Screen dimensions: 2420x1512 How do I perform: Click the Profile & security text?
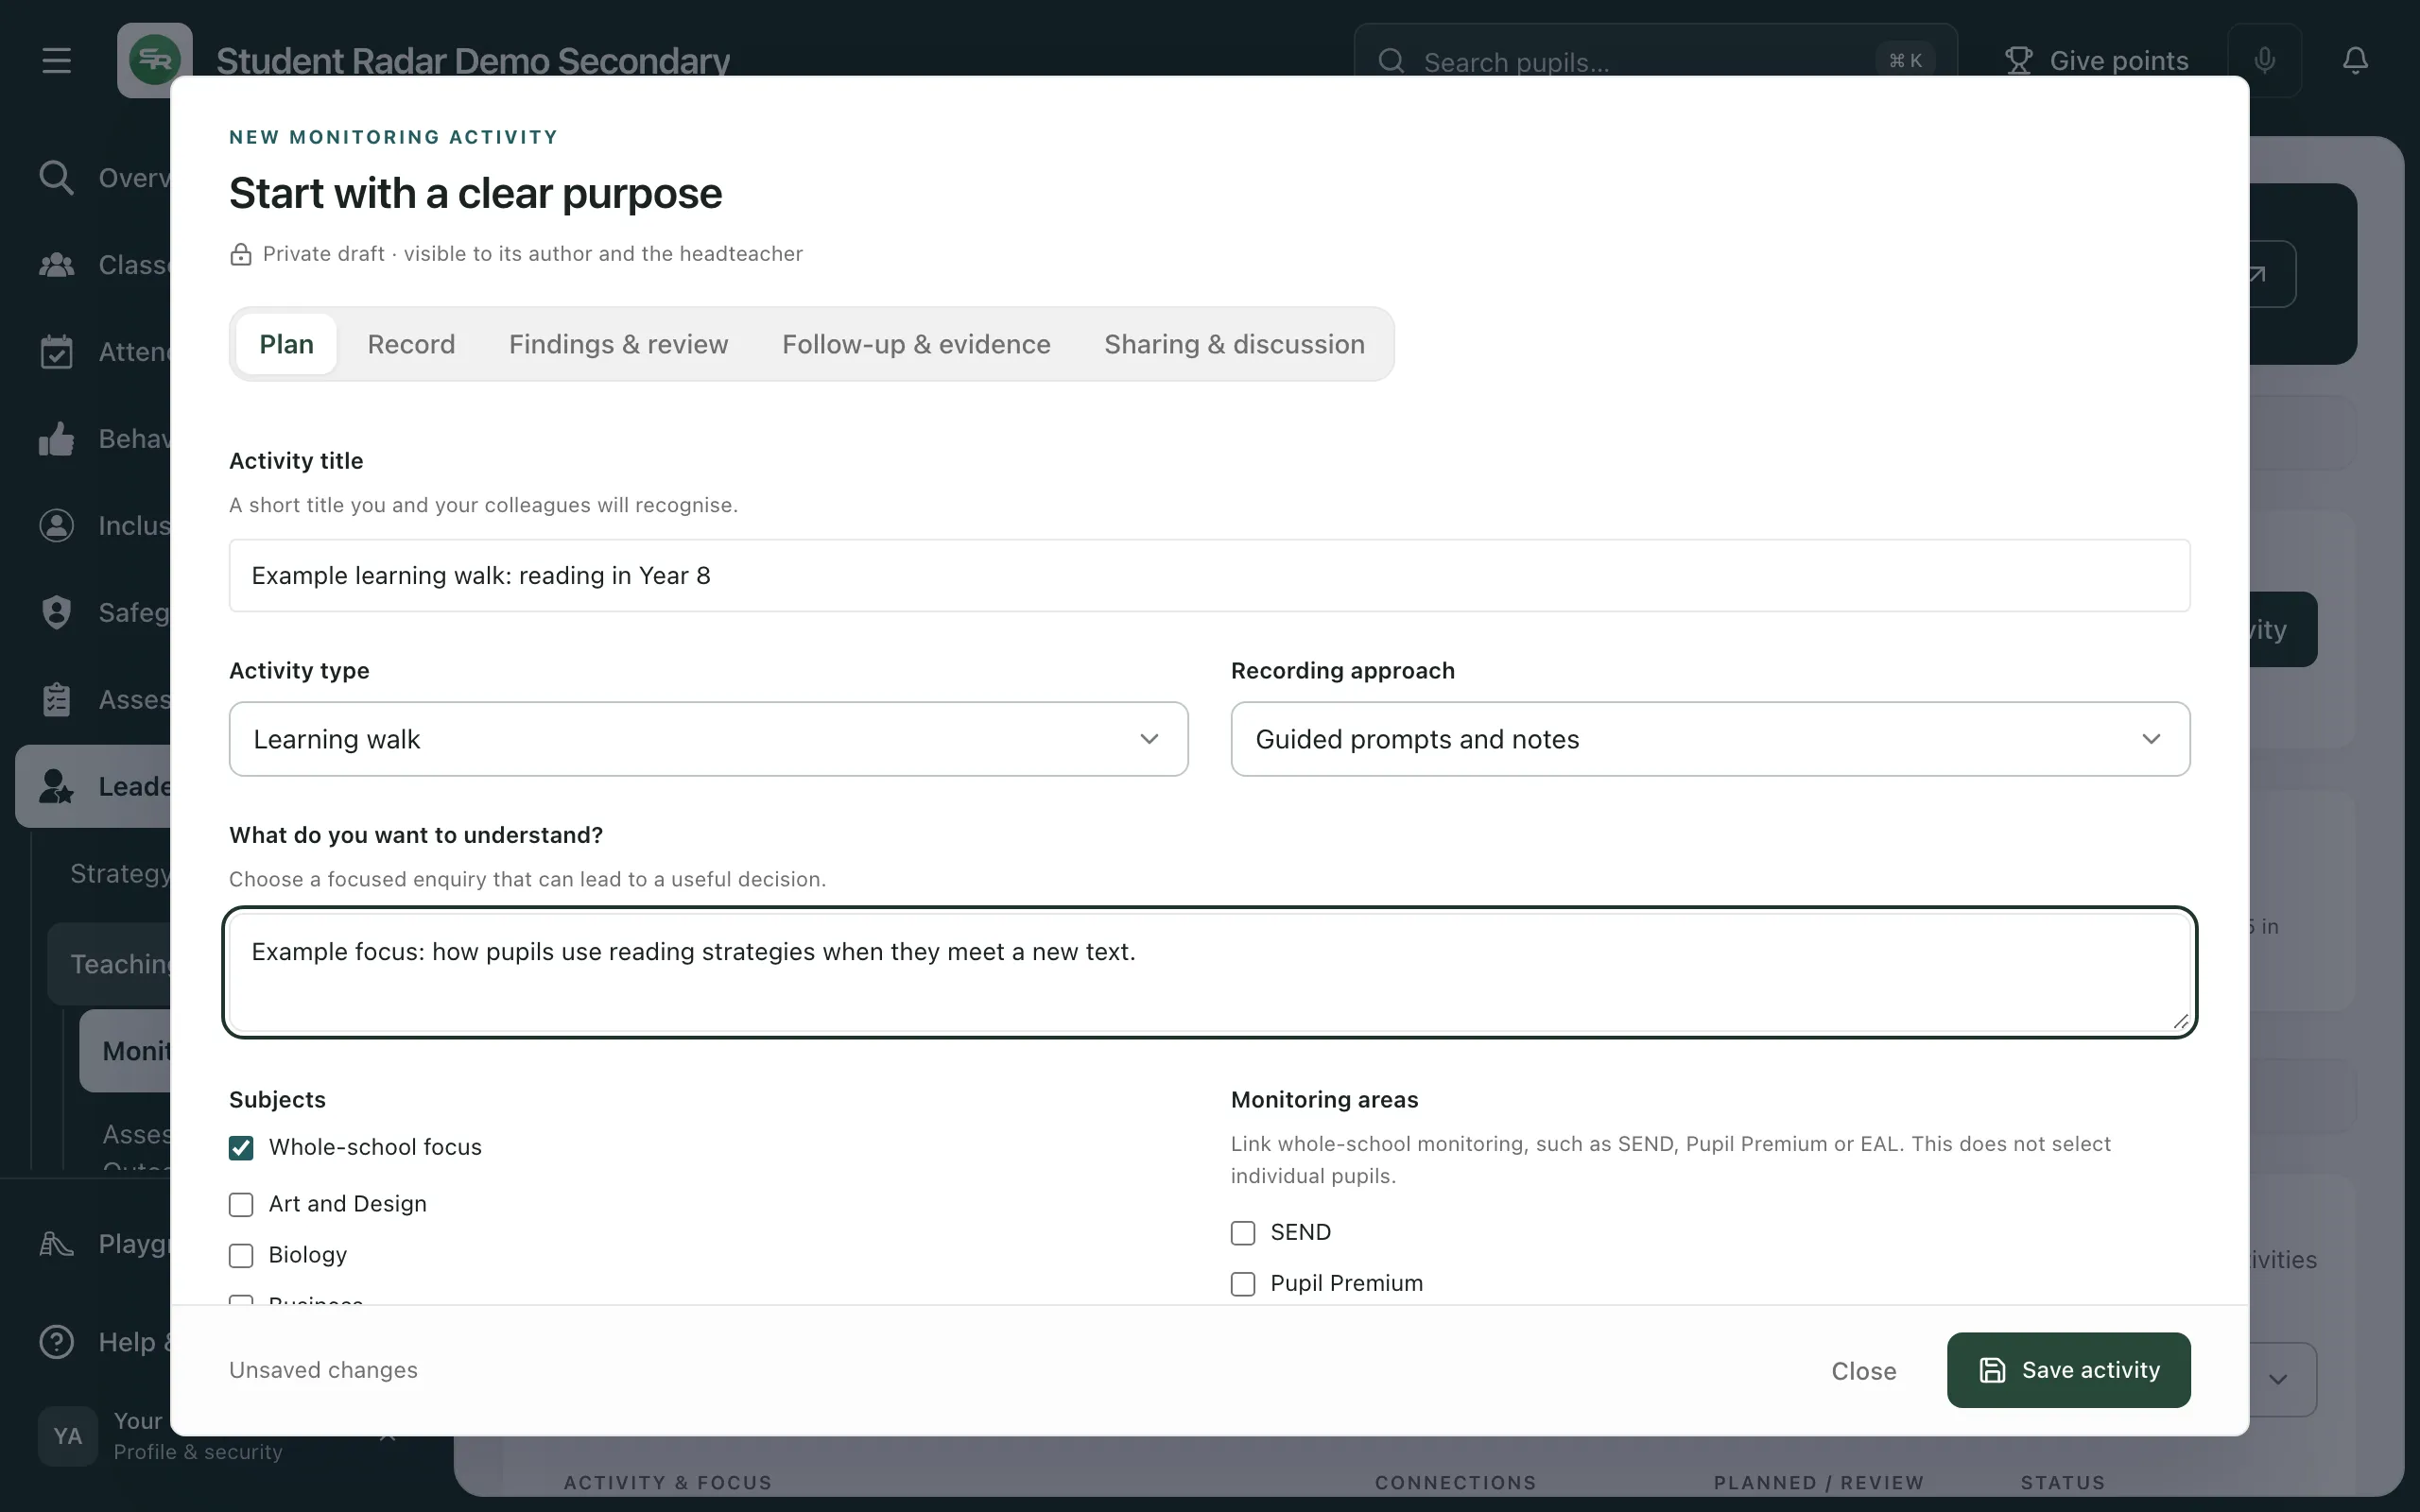tap(198, 1452)
